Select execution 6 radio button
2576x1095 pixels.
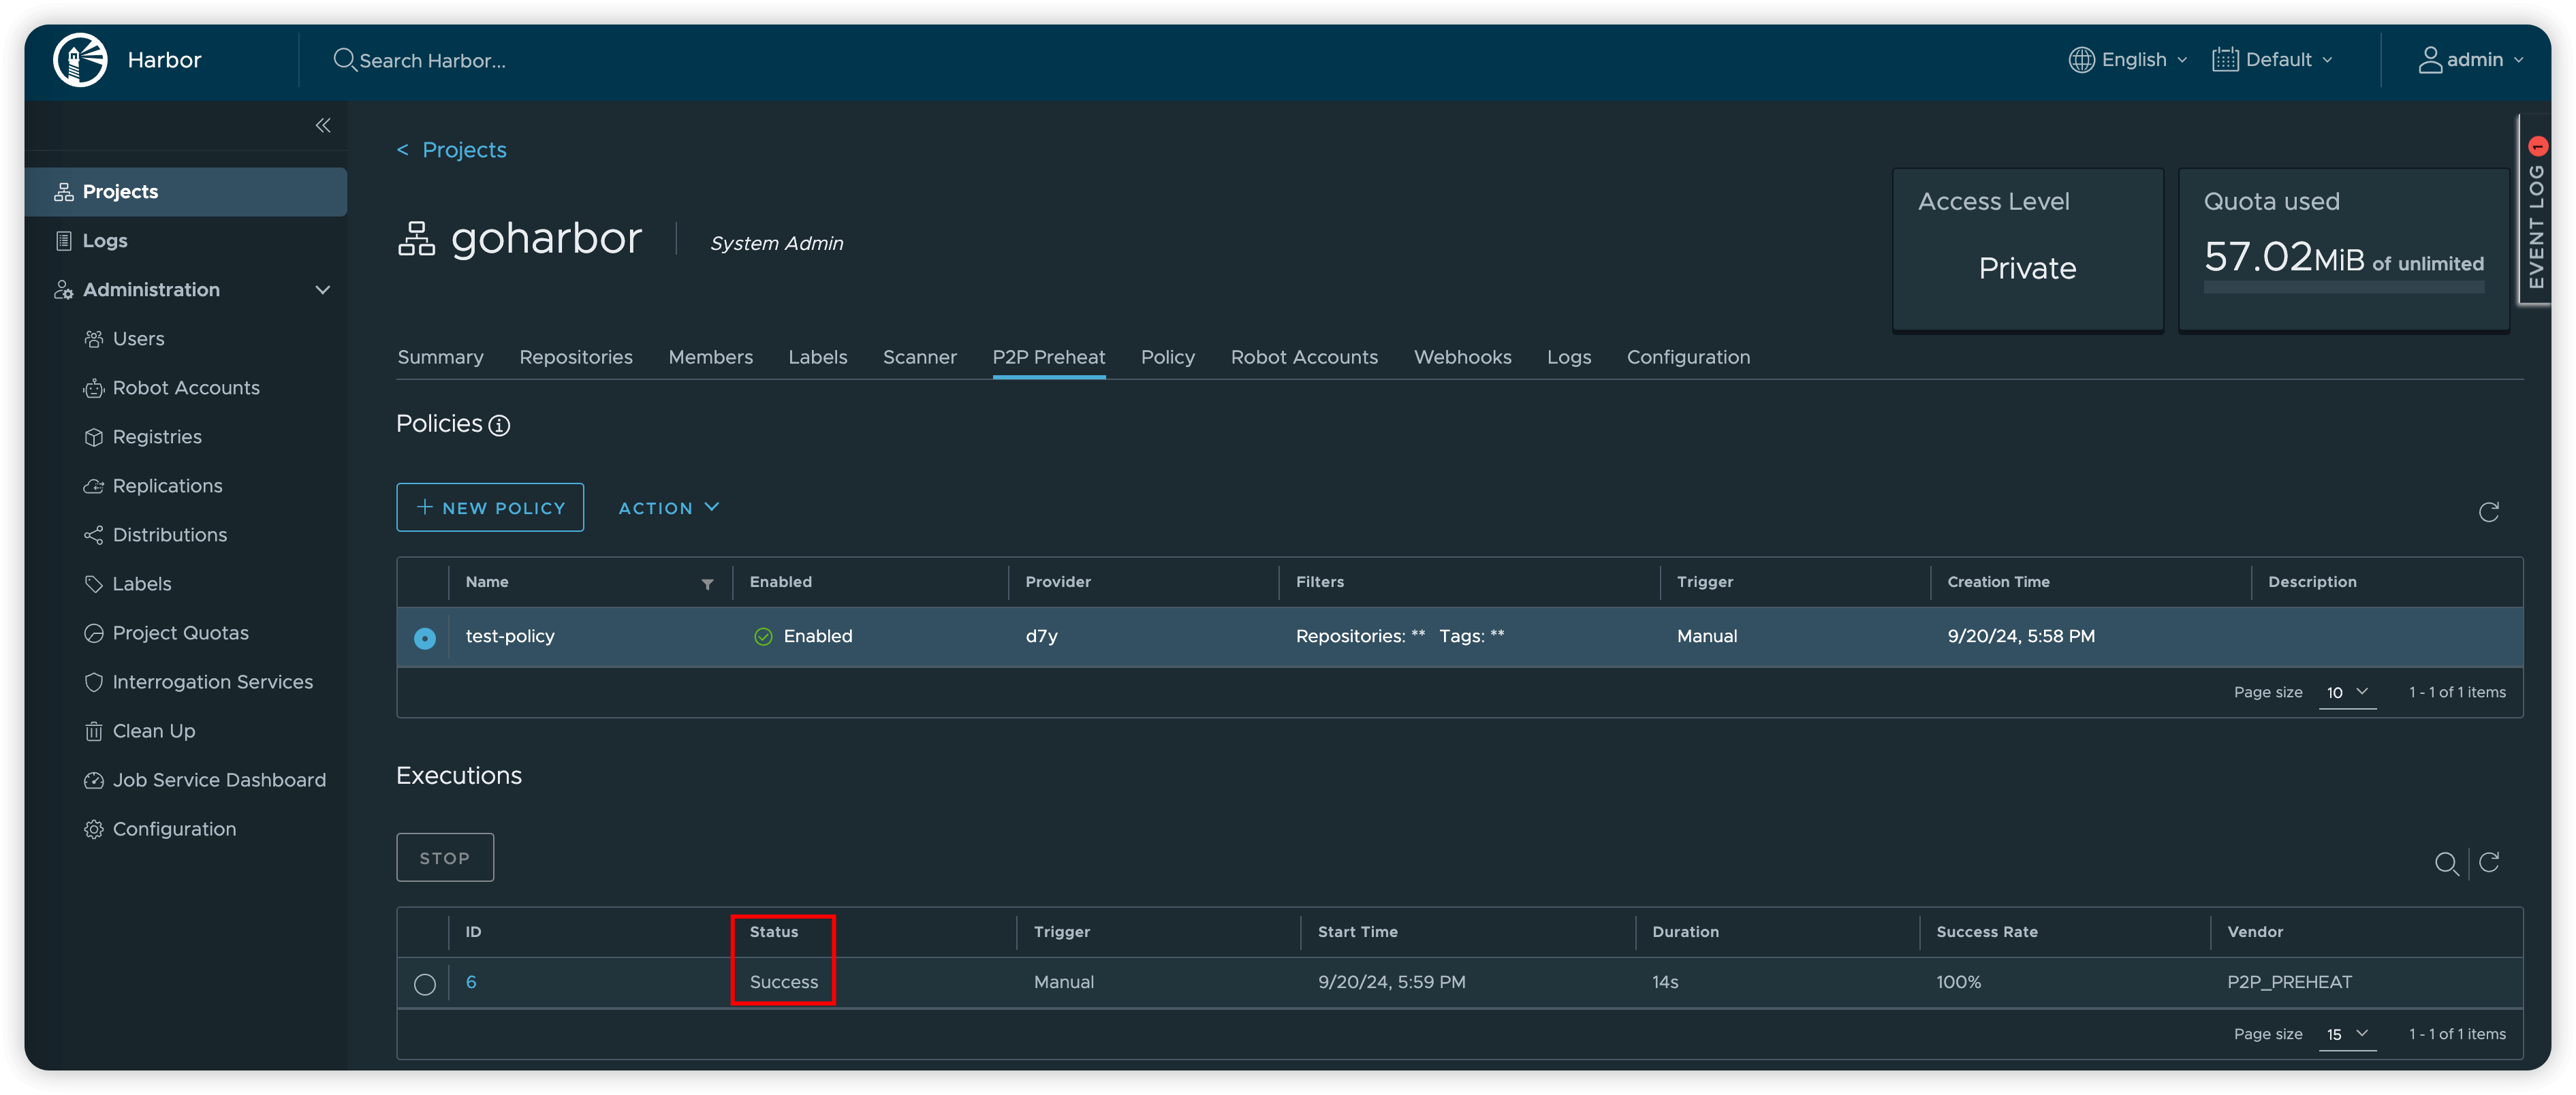click(x=425, y=983)
